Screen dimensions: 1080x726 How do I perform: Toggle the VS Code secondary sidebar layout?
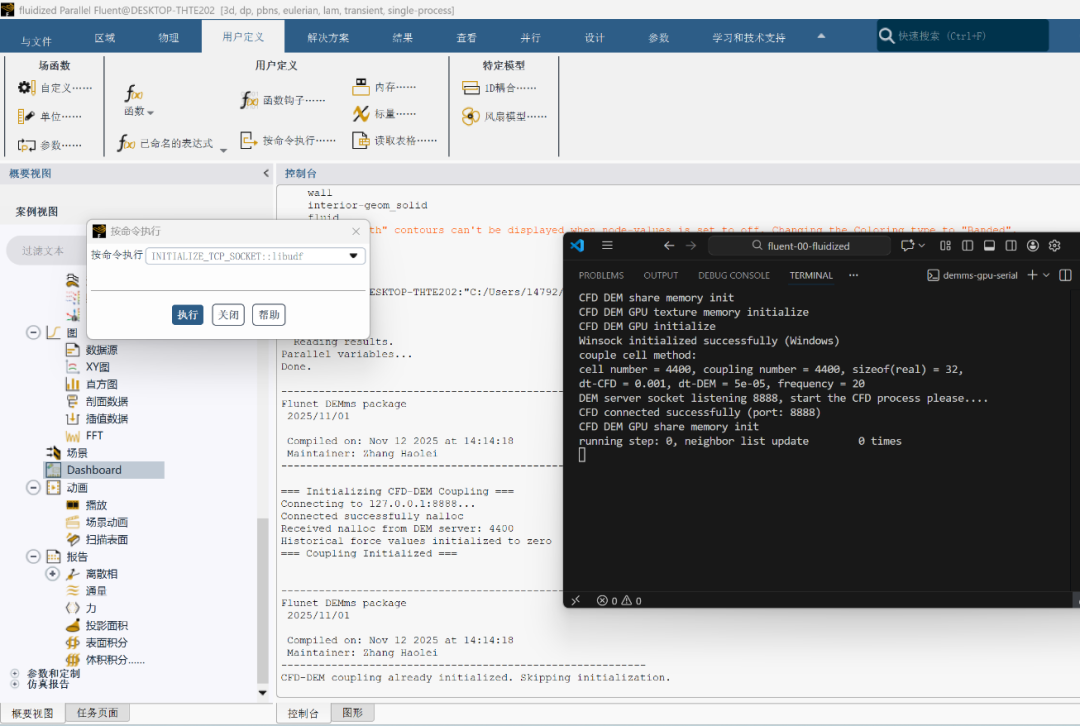[1011, 246]
